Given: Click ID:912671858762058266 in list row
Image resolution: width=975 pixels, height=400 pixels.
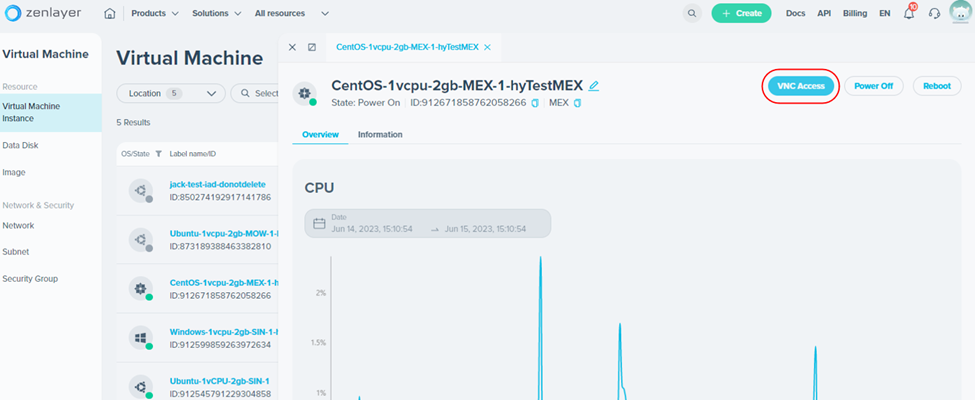Looking at the screenshot, I should point(220,295).
